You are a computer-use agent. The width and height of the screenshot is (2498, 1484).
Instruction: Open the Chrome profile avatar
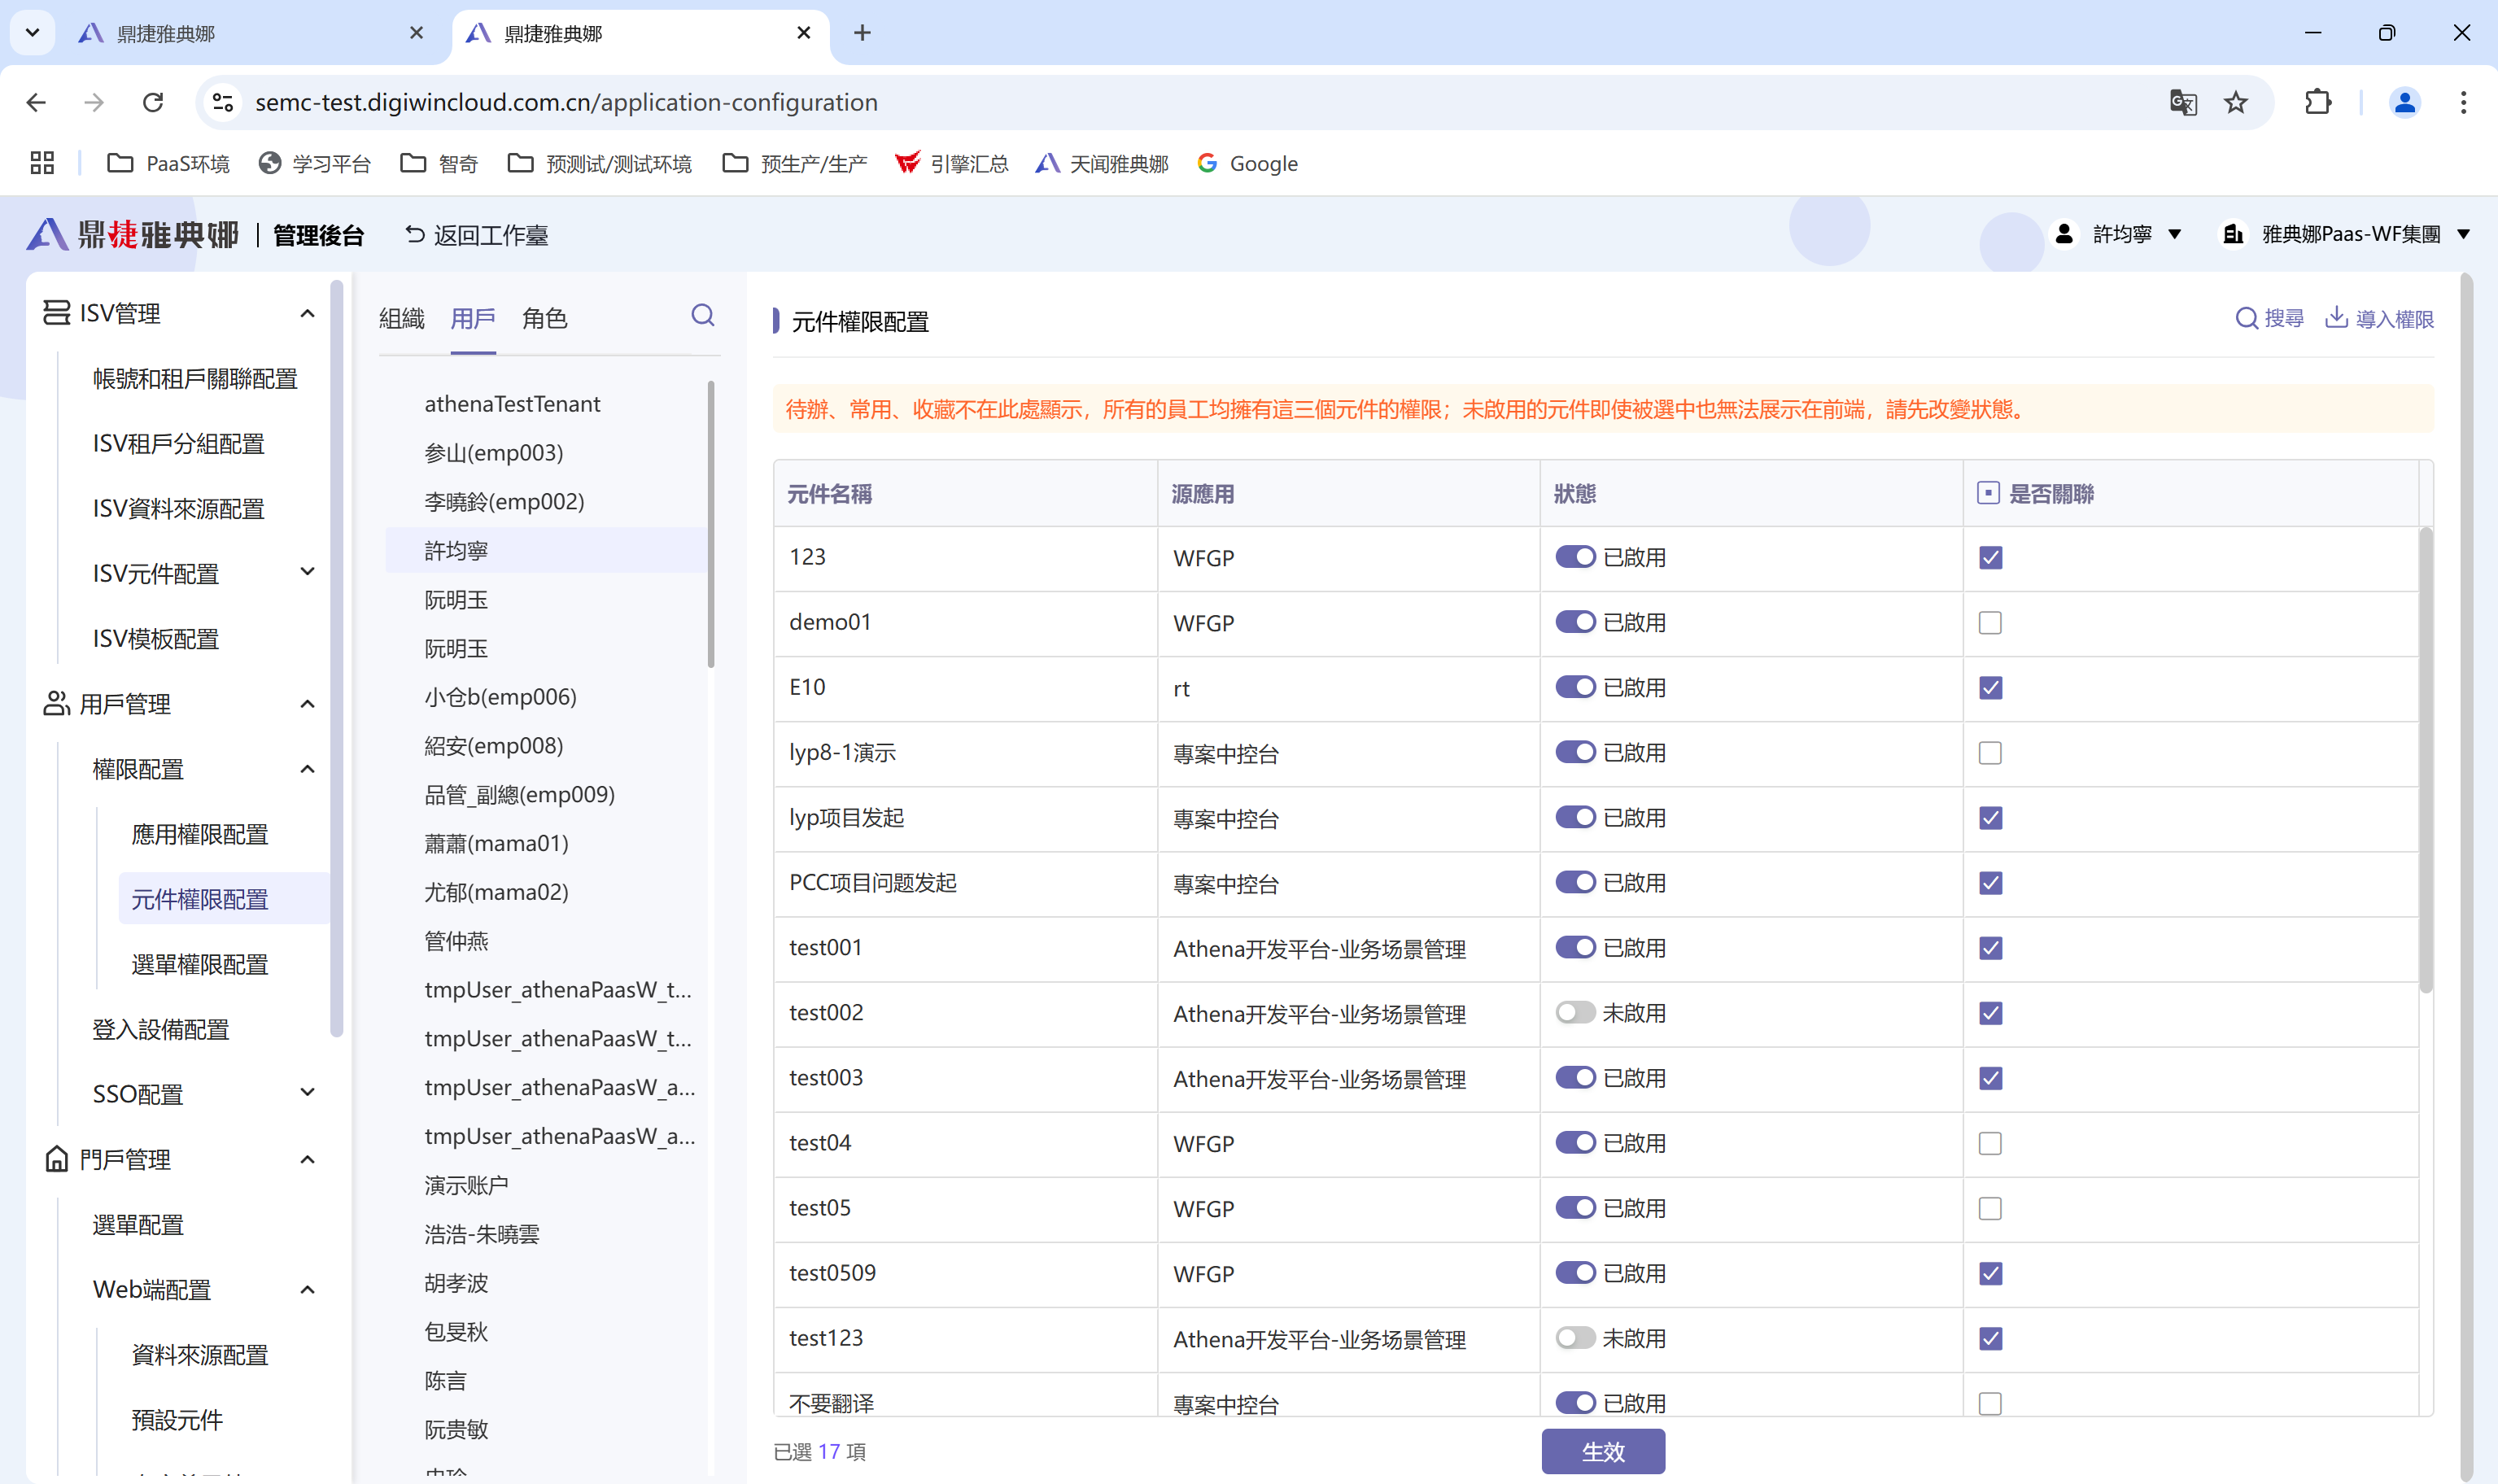click(x=2404, y=102)
